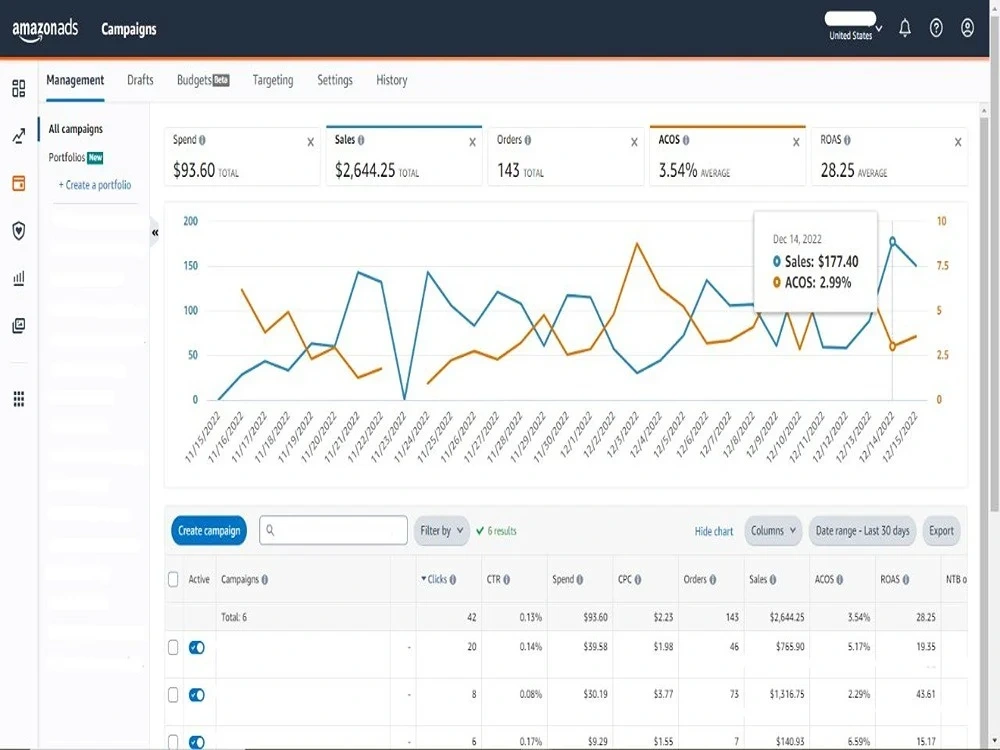The height and width of the screenshot is (750, 1000).
Task: Open the Date range - Last 30 days selector
Action: (x=862, y=531)
